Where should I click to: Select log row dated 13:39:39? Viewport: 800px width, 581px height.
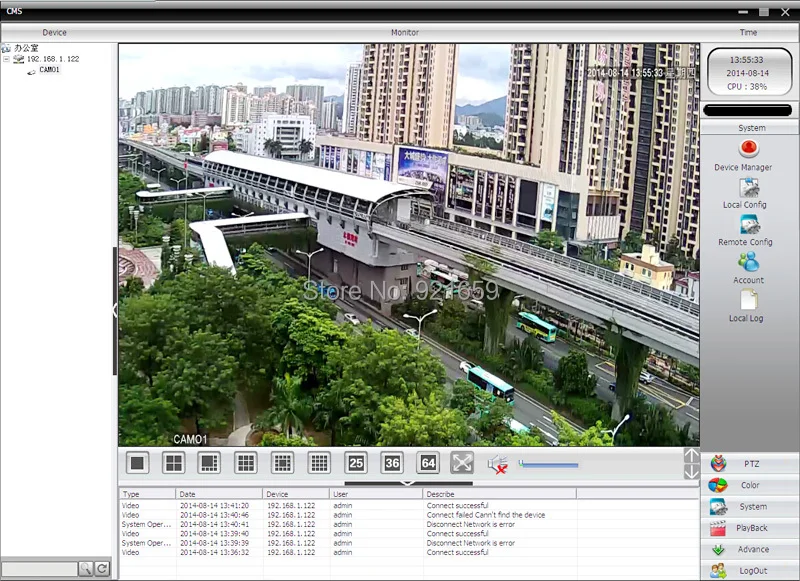point(409,543)
